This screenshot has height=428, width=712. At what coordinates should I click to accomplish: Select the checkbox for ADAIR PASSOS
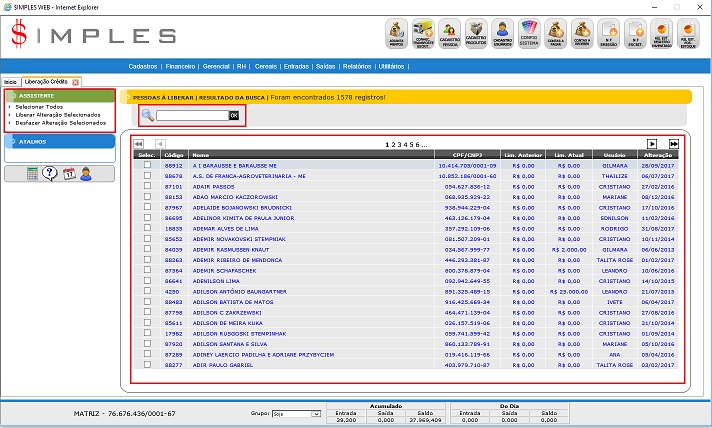tap(147, 186)
